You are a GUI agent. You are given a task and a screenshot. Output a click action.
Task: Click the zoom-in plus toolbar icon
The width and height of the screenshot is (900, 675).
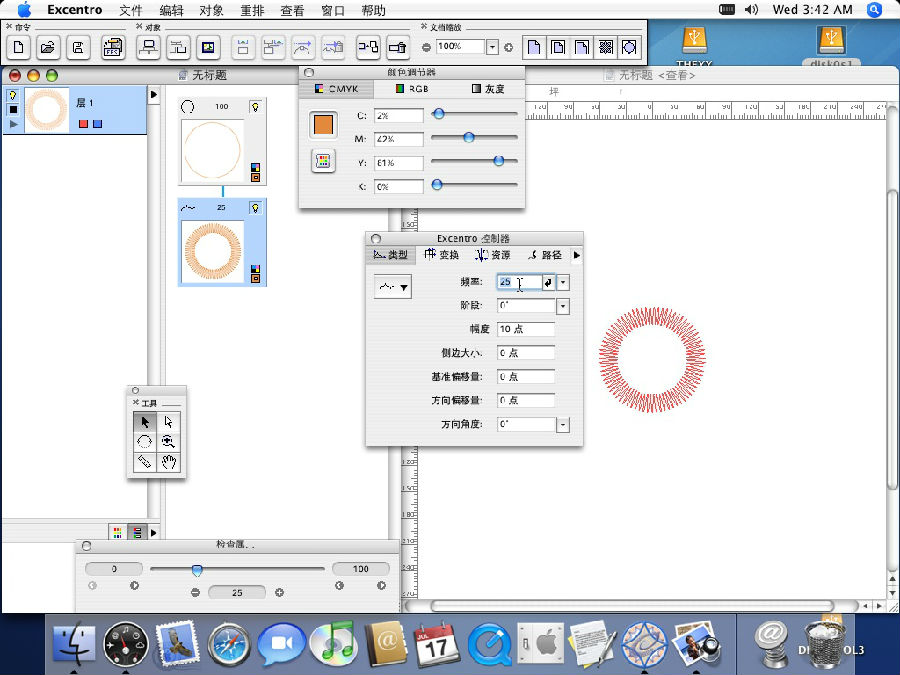click(x=508, y=47)
